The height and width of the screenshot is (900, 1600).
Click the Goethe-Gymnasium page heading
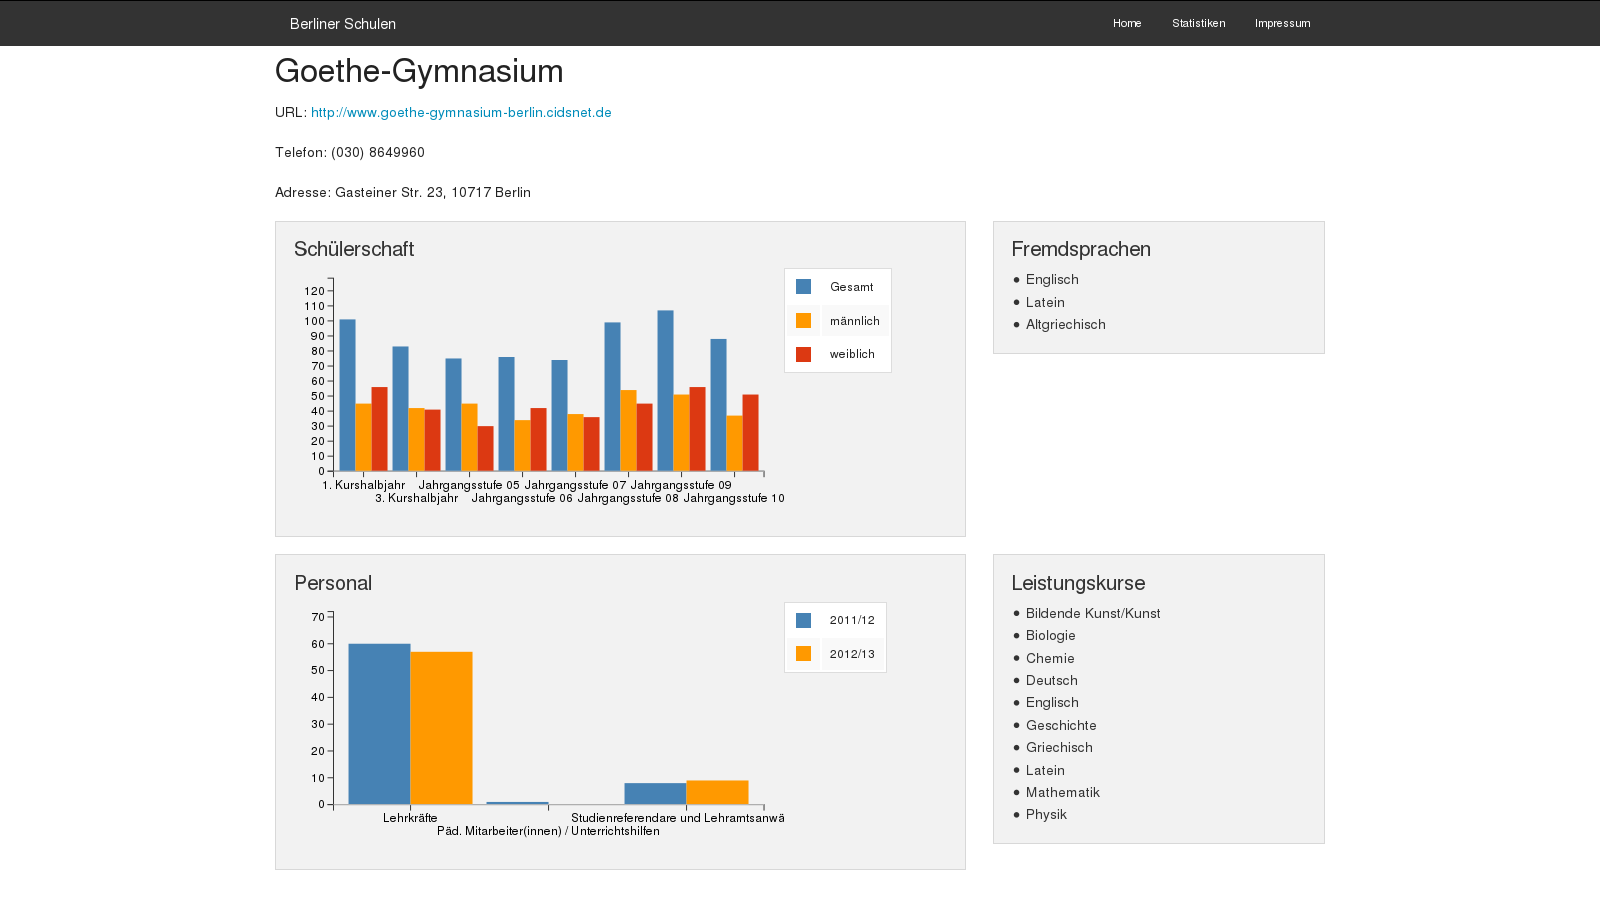(x=419, y=71)
